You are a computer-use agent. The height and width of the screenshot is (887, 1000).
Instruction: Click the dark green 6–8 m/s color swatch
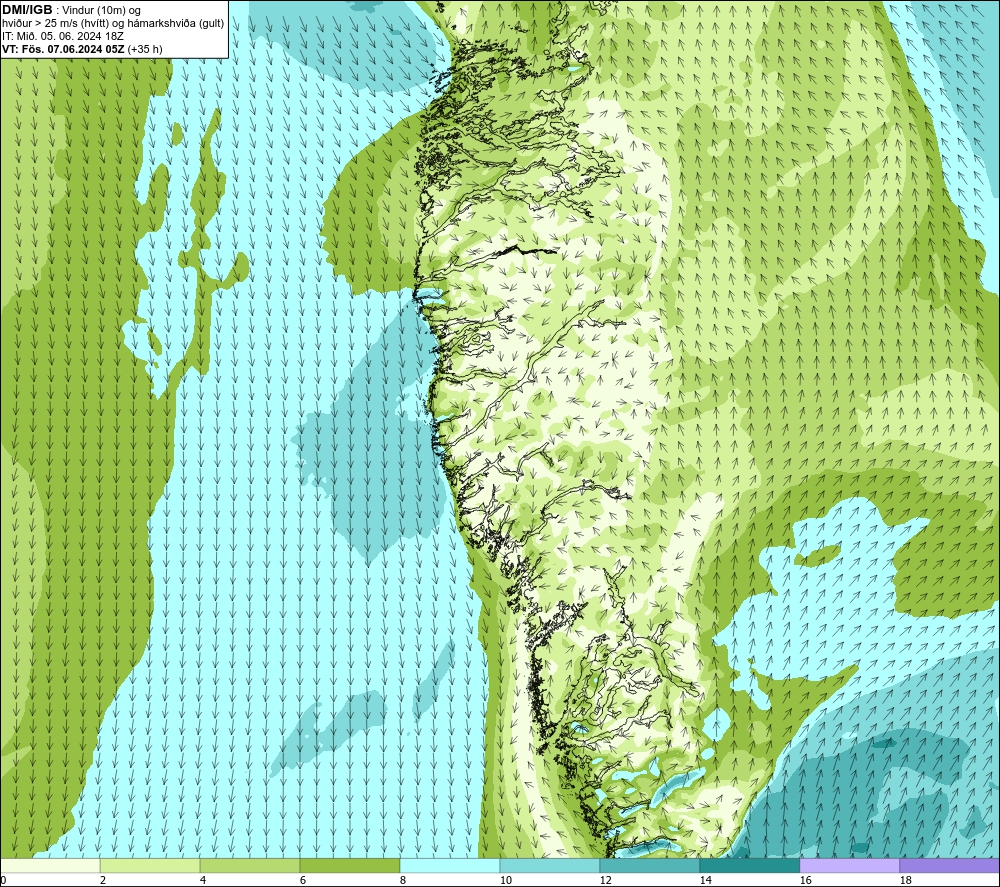point(349,865)
